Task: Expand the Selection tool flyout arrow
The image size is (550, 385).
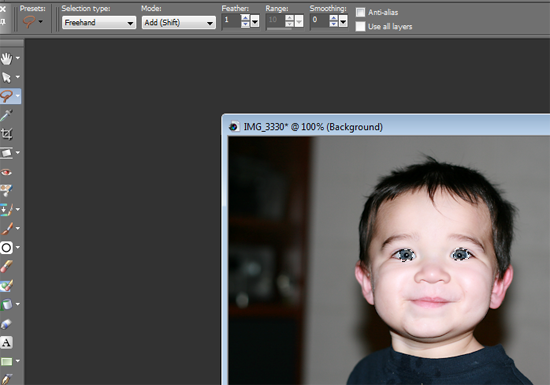Action: tap(18, 96)
